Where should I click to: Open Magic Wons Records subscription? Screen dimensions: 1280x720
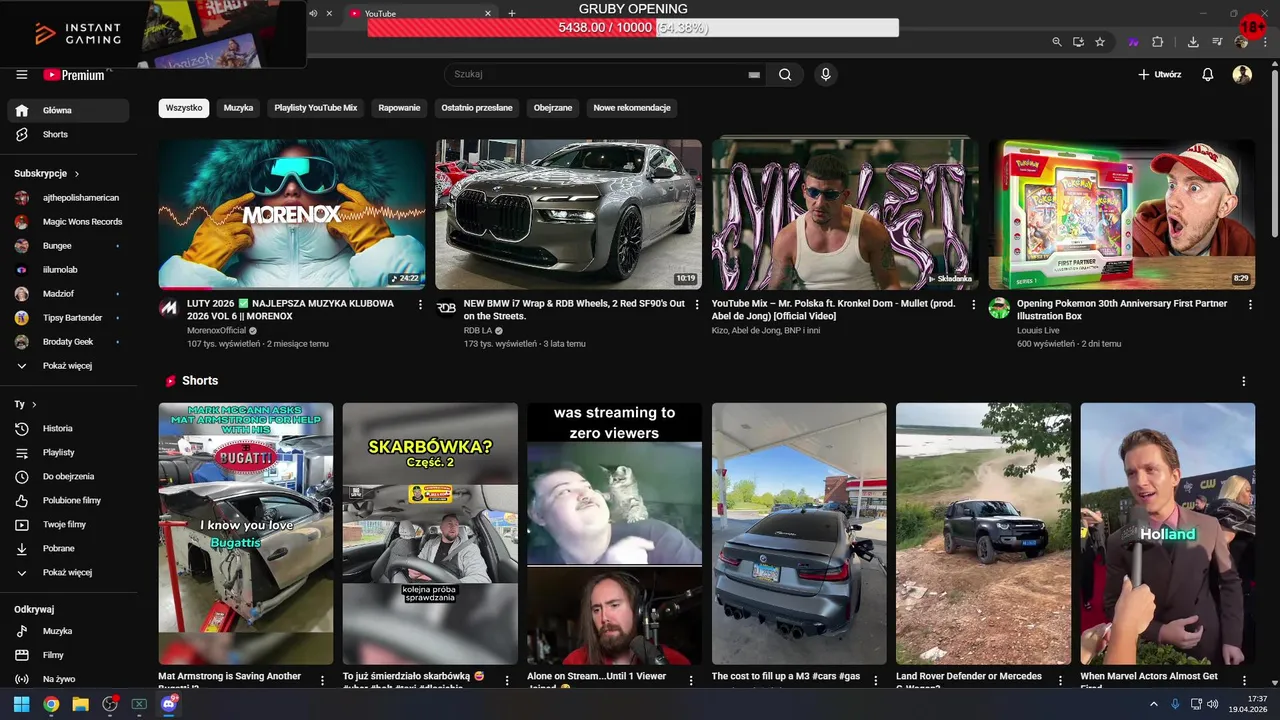(x=68, y=222)
